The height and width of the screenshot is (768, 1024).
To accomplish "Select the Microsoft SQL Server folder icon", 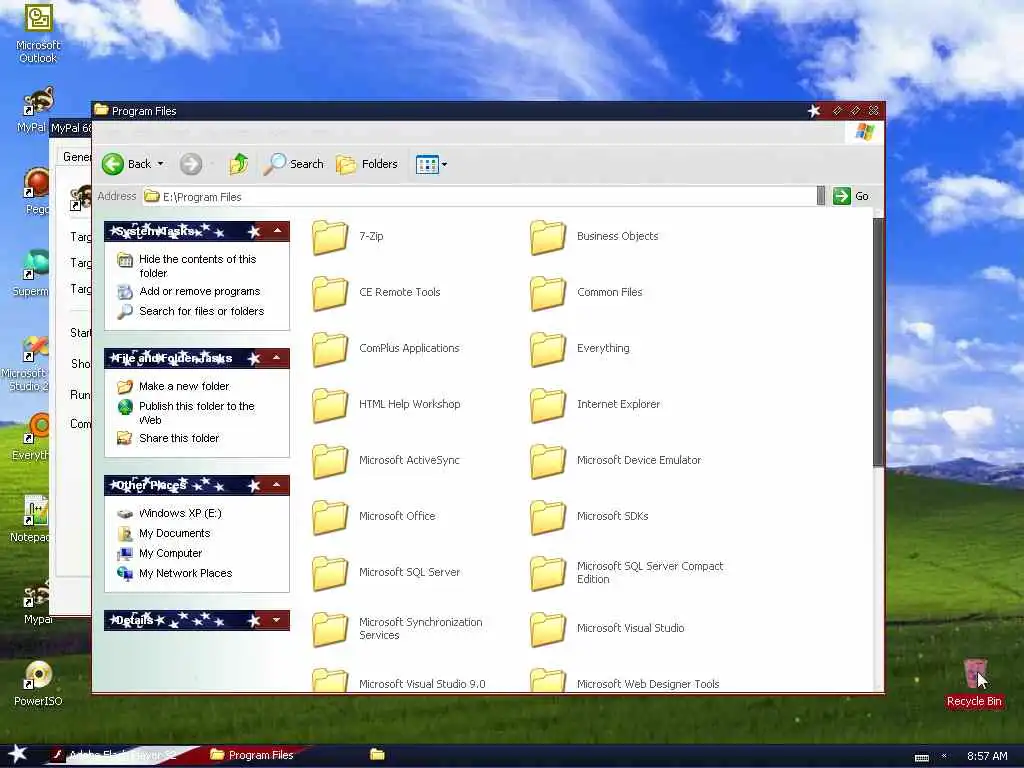I will [330, 573].
